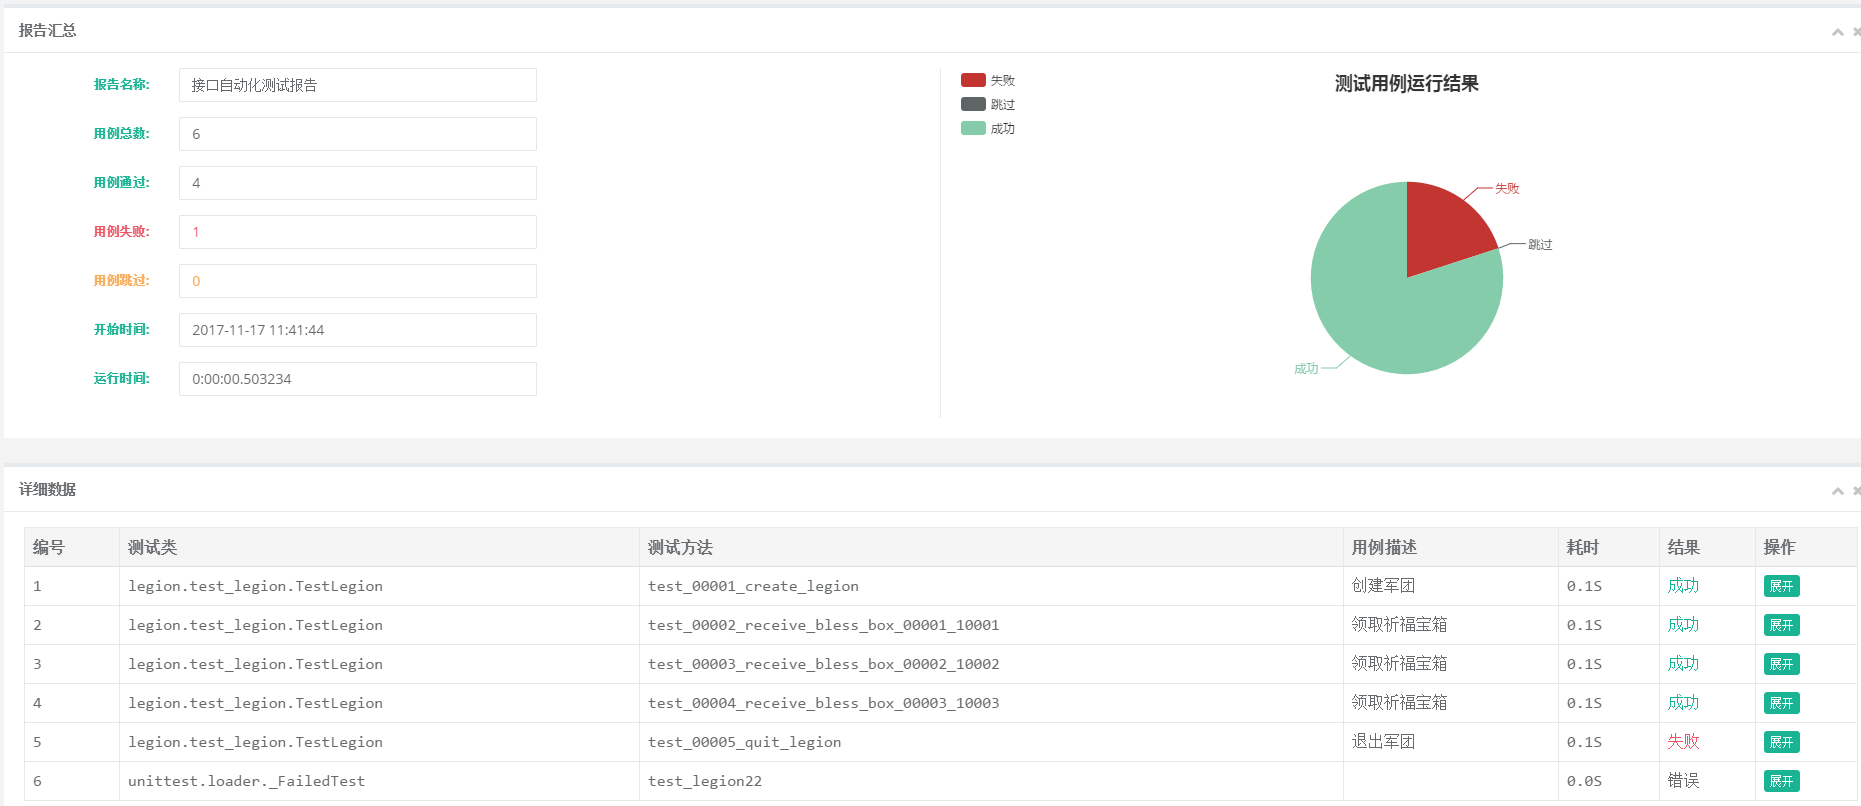
Task: Click the 错误 result in row 6
Action: click(1683, 781)
